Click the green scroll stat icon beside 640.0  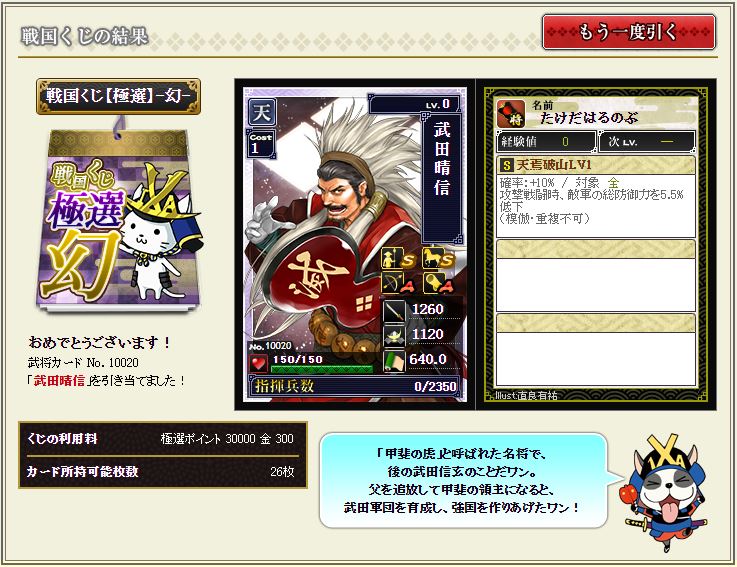[394, 361]
